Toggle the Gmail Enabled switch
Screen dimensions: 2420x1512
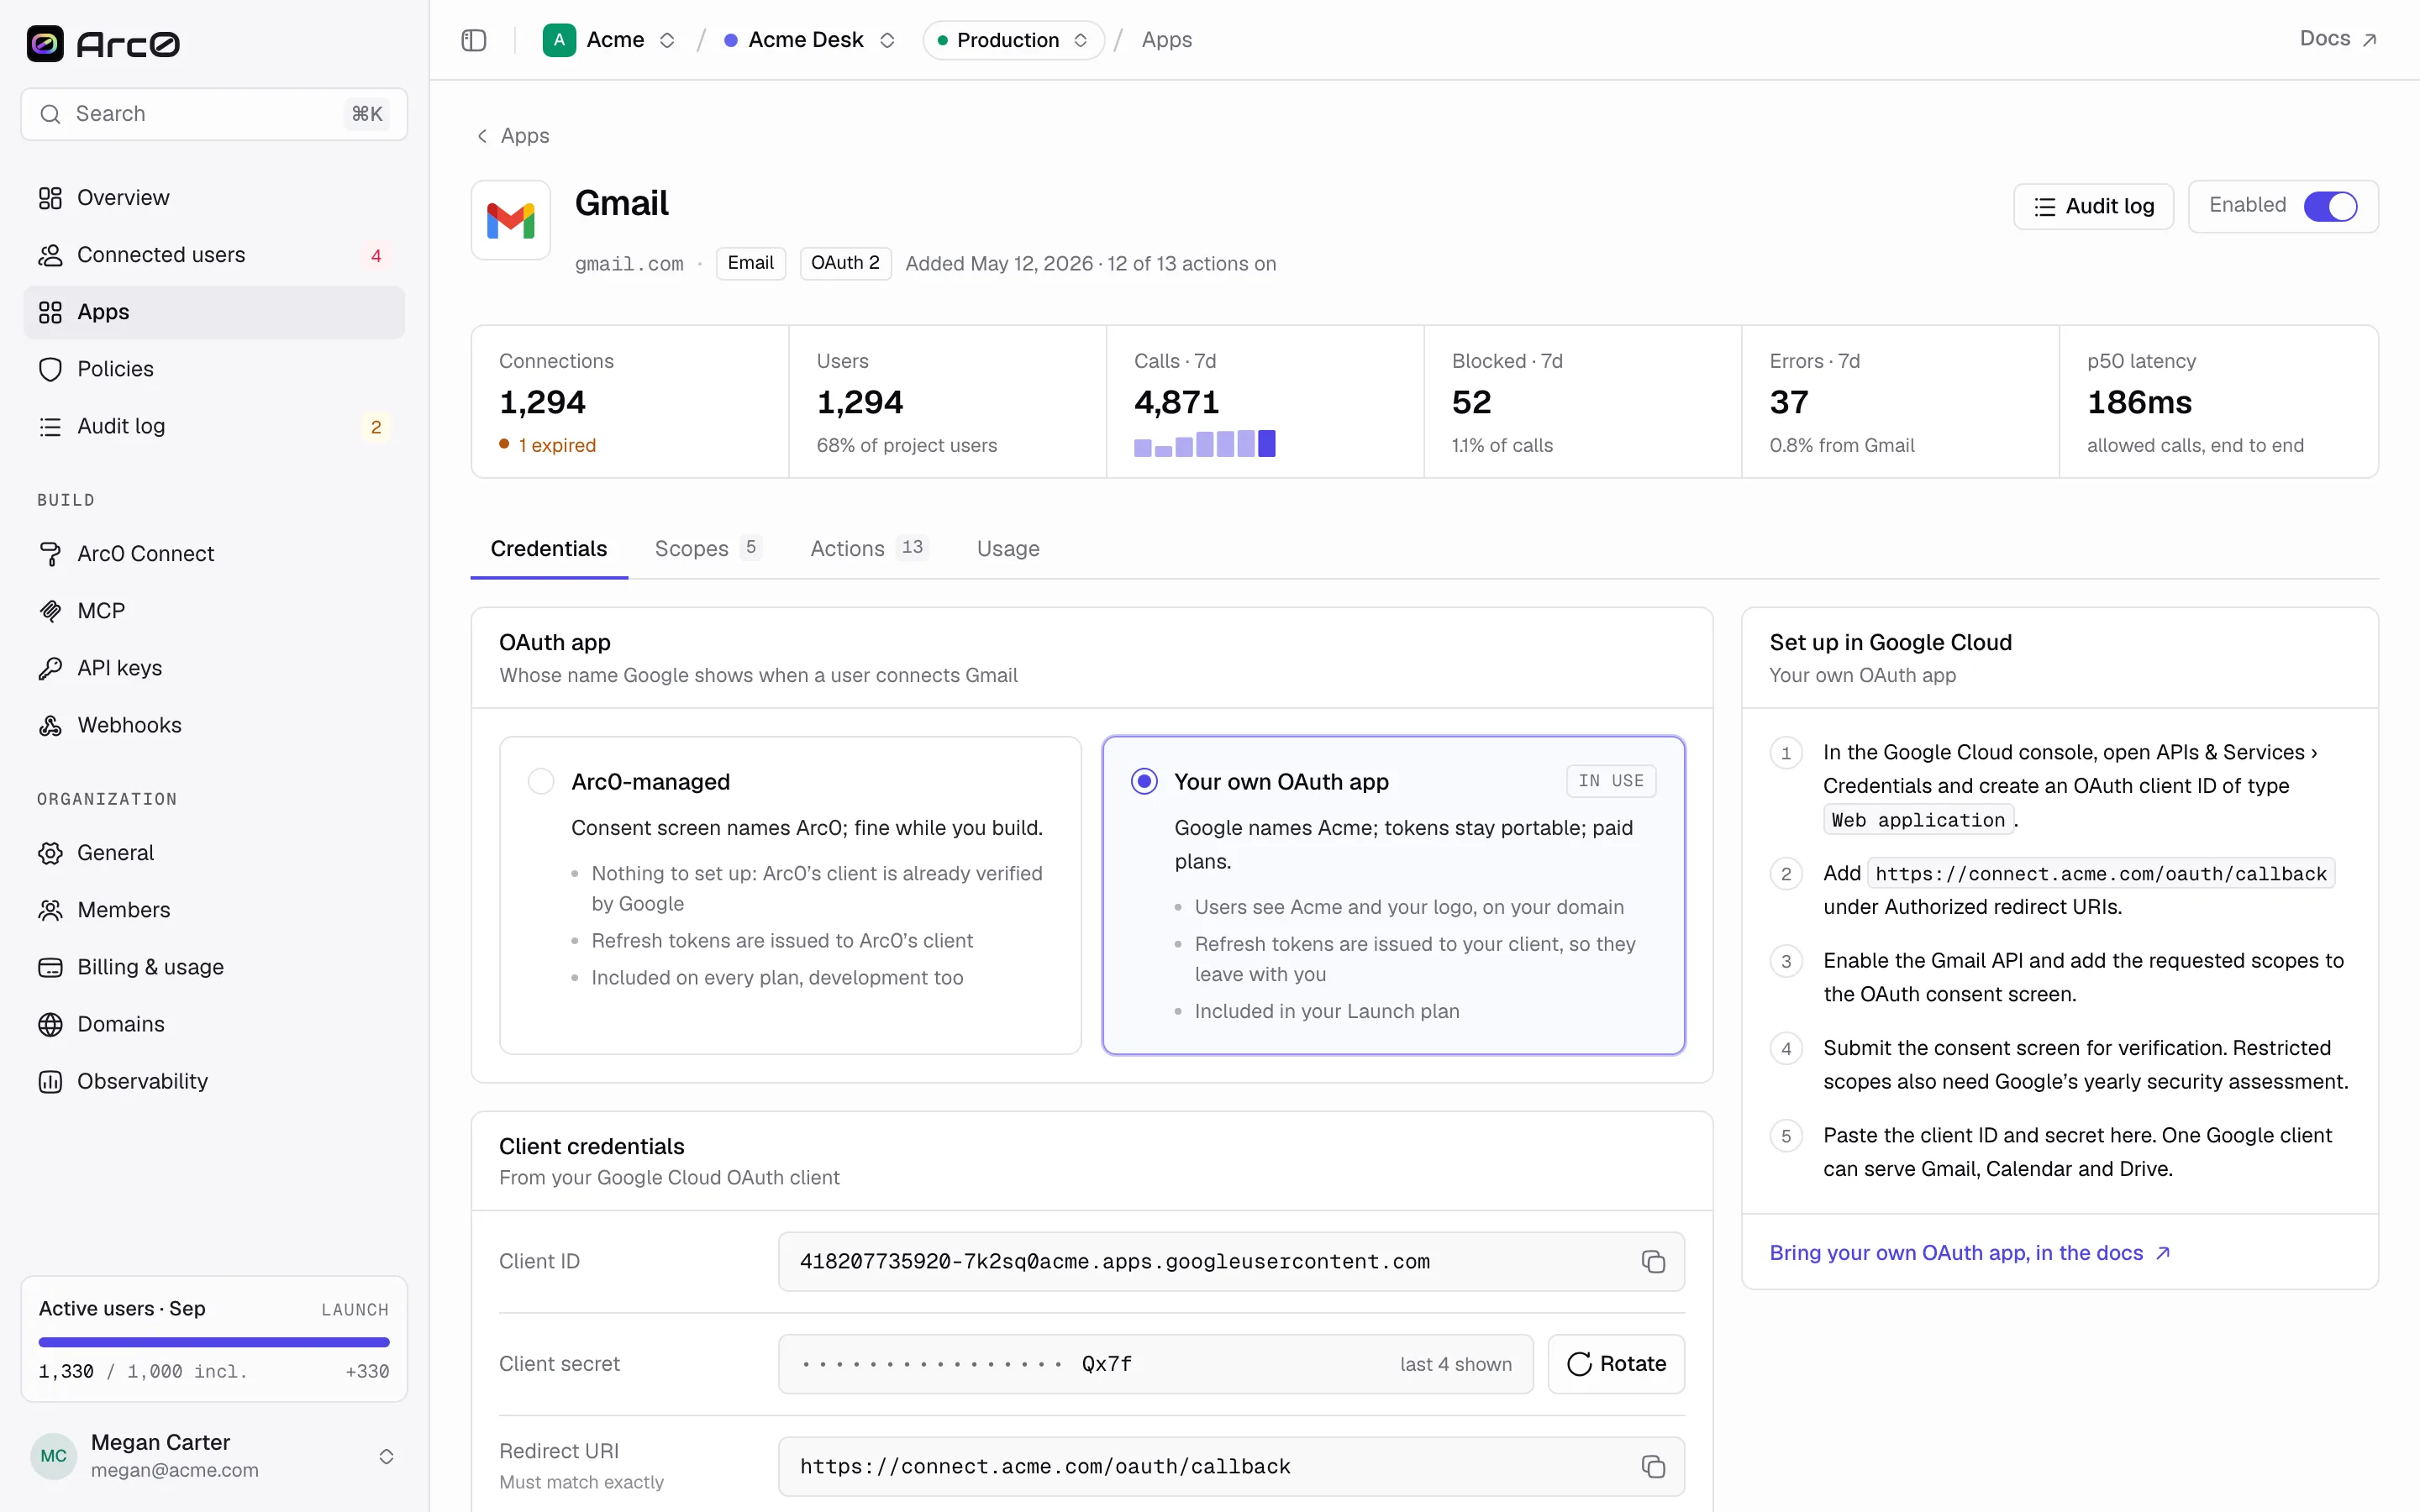(x=2330, y=206)
